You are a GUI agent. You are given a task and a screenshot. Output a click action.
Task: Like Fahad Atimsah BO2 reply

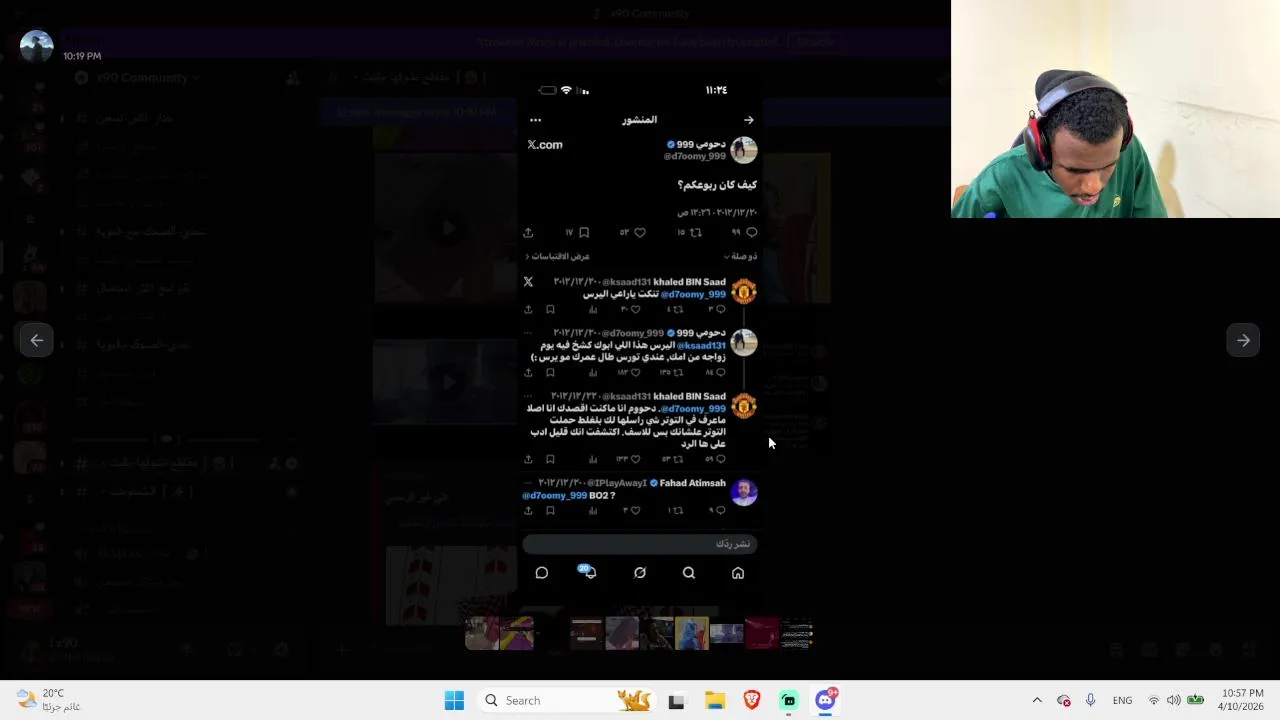click(x=635, y=510)
